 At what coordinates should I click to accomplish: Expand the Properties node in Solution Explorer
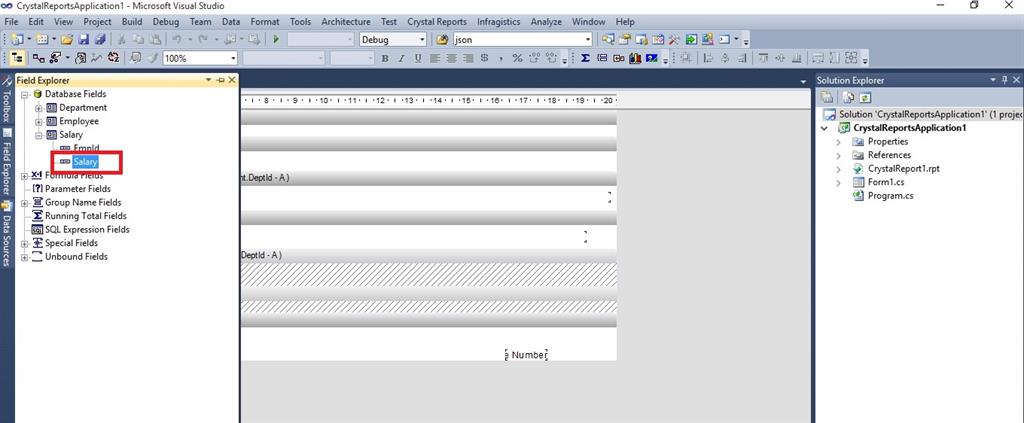(x=839, y=142)
